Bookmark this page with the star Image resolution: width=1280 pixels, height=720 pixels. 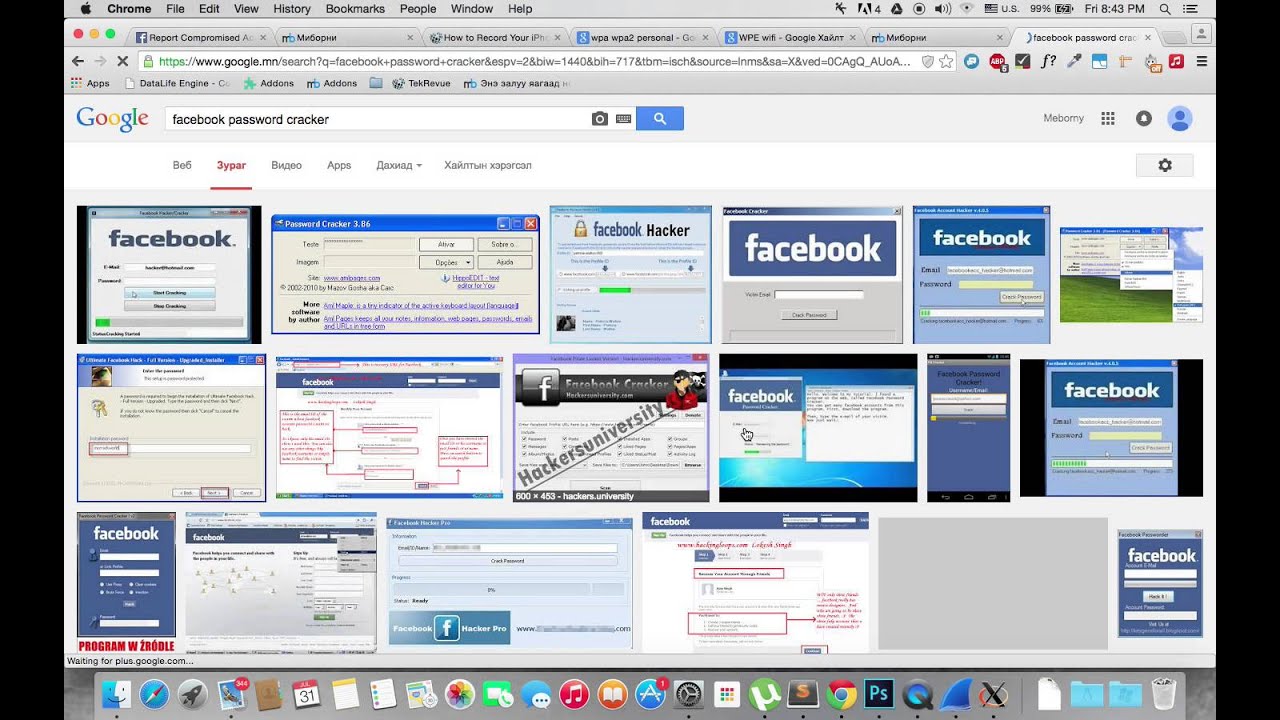pyautogui.click(x=946, y=61)
